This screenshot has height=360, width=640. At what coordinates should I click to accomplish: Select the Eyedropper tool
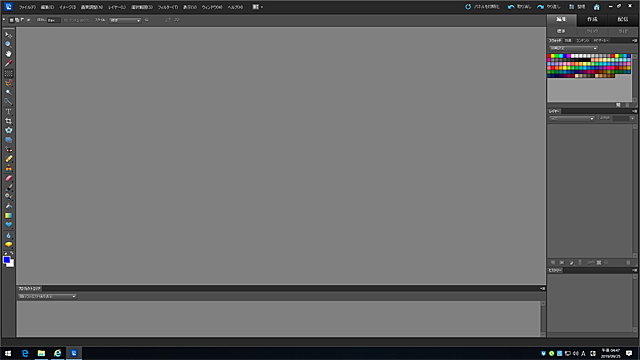pos(8,63)
